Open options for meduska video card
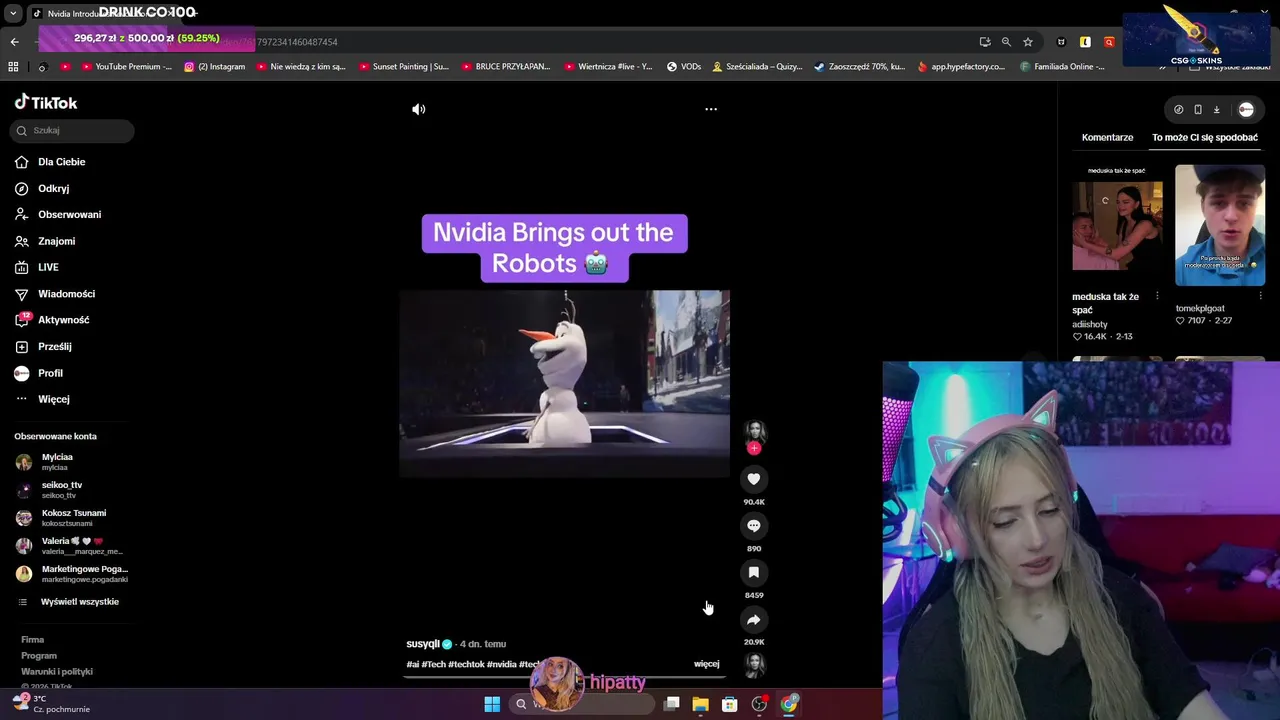The height and width of the screenshot is (720, 1280). 1157,296
